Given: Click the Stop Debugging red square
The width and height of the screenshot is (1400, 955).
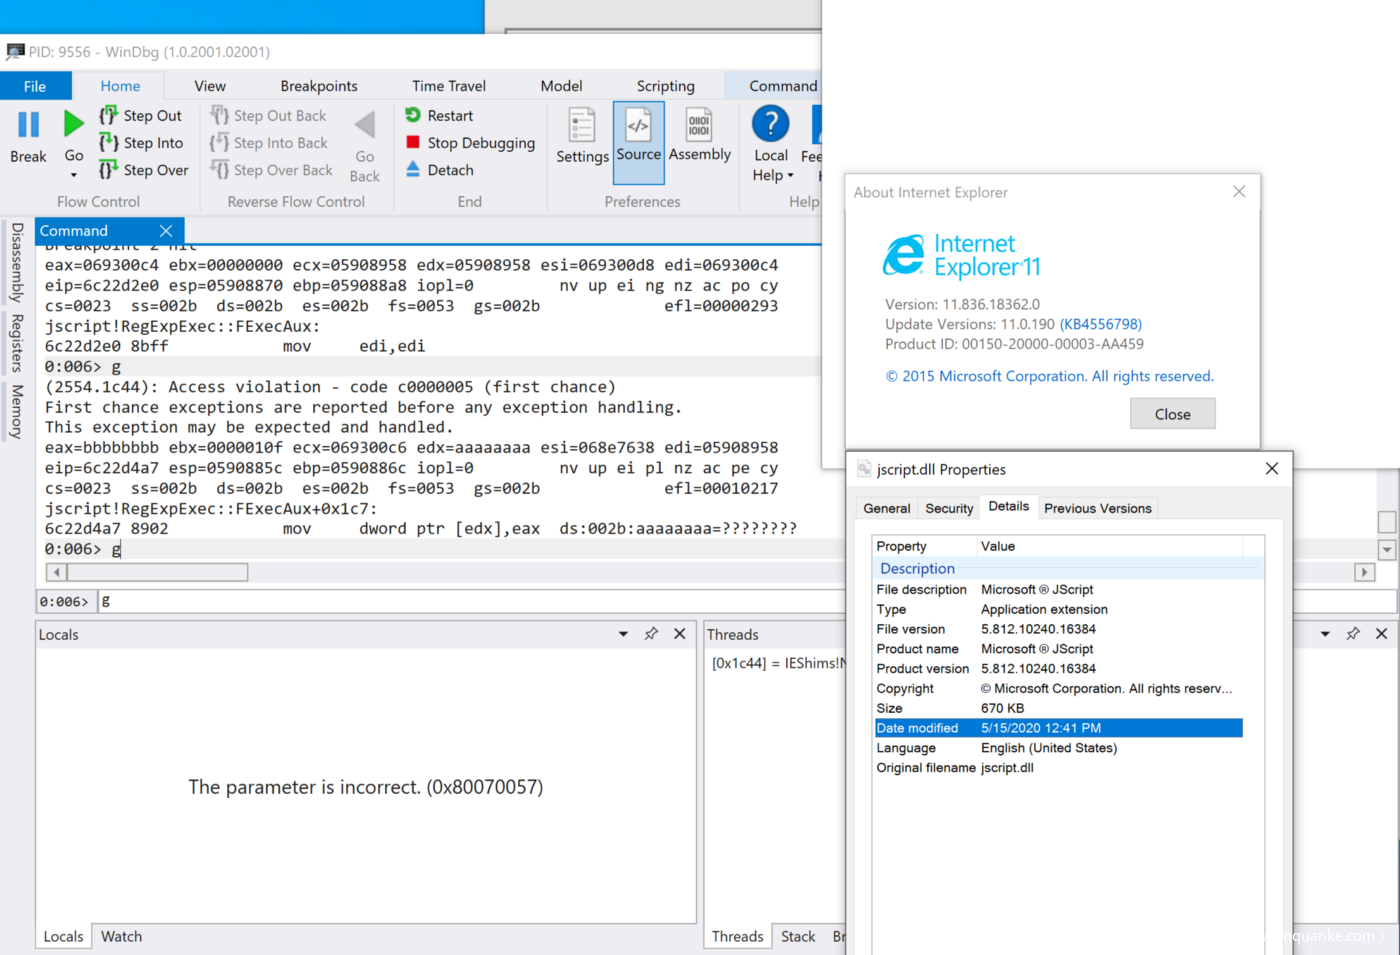Looking at the screenshot, I should 413,142.
